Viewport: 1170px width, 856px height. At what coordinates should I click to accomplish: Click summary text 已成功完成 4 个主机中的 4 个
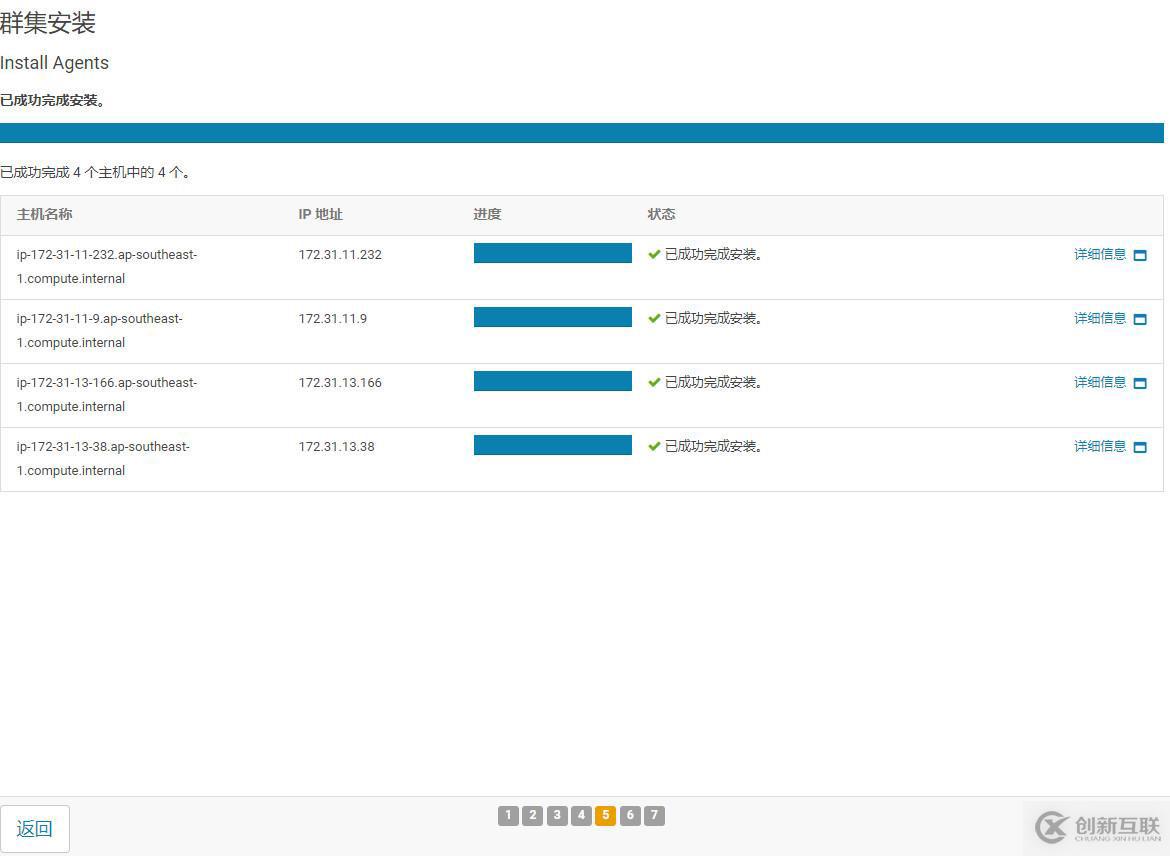[95, 172]
